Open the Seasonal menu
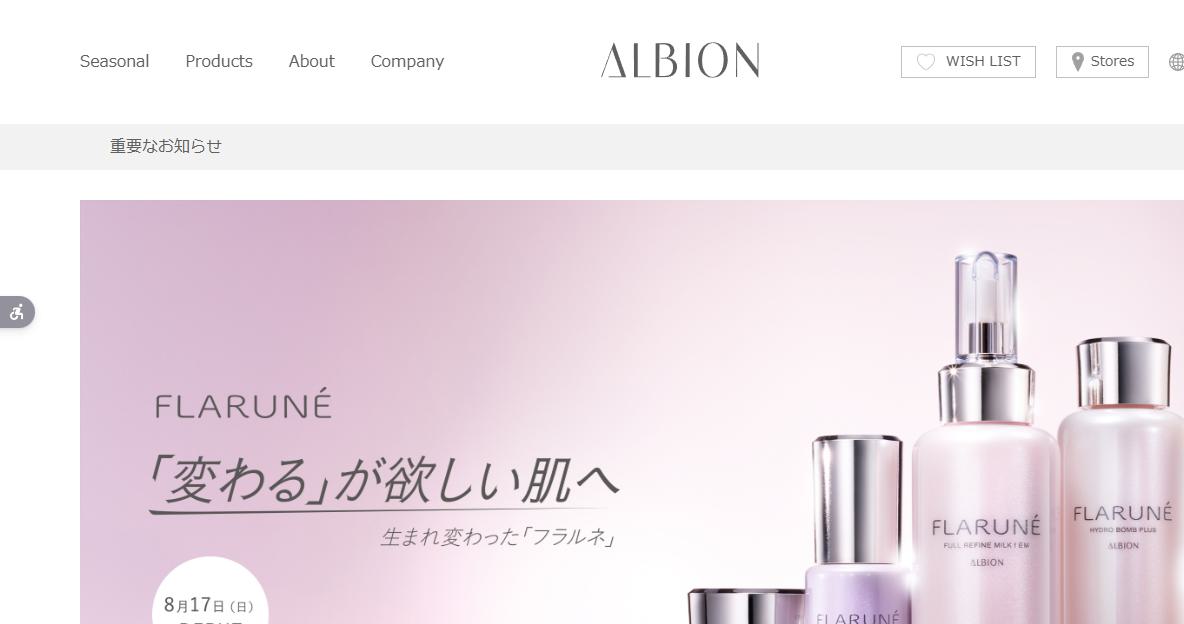Screen dimensions: 1184x624 click(x=115, y=61)
